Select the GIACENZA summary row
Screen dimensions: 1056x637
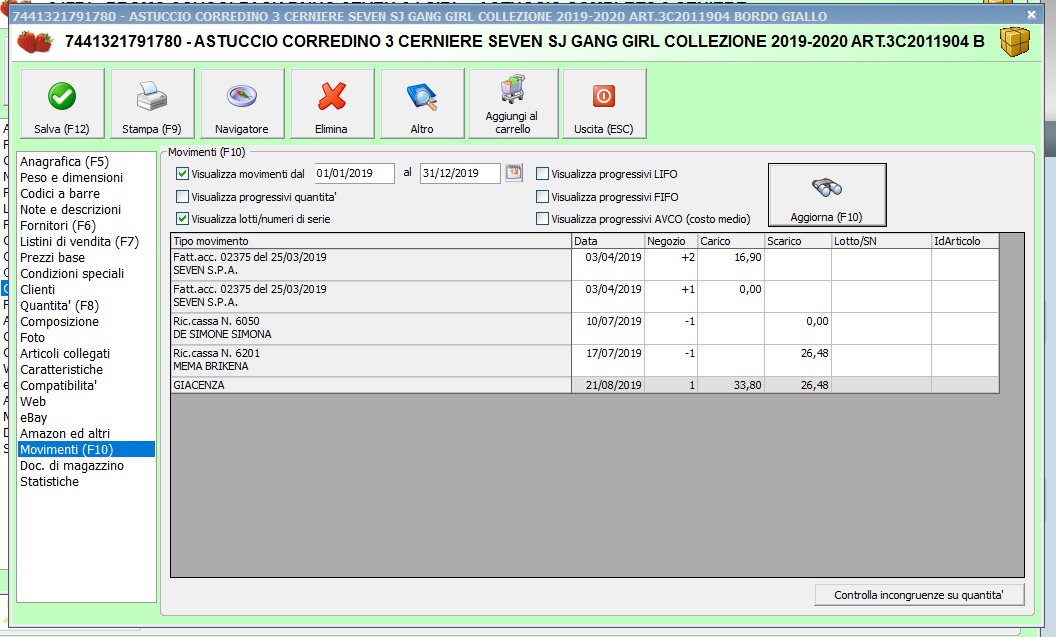tap(585, 385)
